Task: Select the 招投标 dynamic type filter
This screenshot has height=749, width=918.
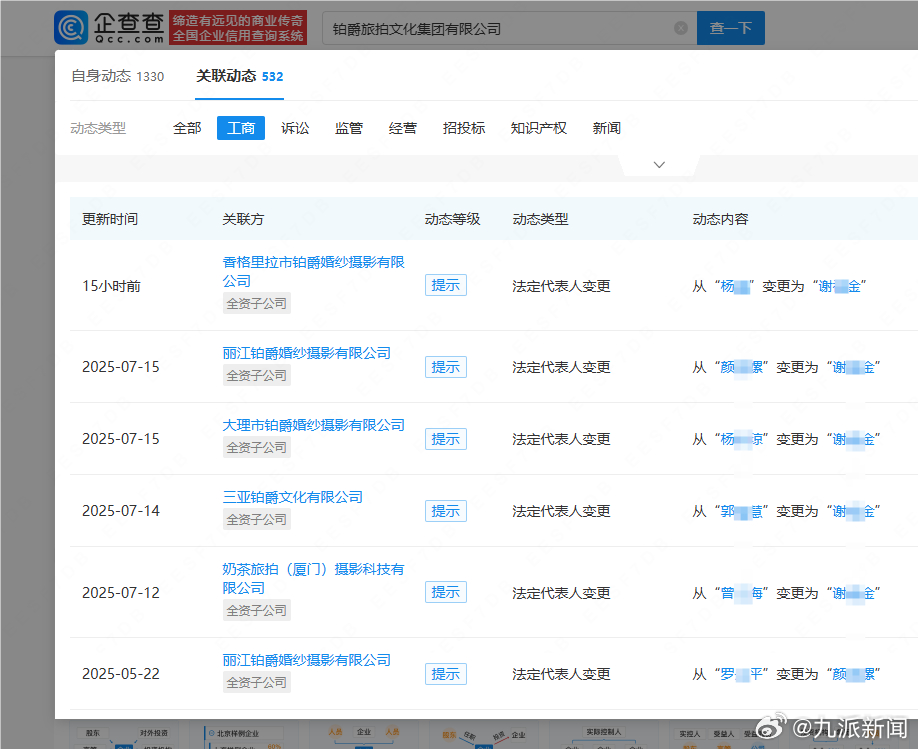Action: (x=464, y=128)
